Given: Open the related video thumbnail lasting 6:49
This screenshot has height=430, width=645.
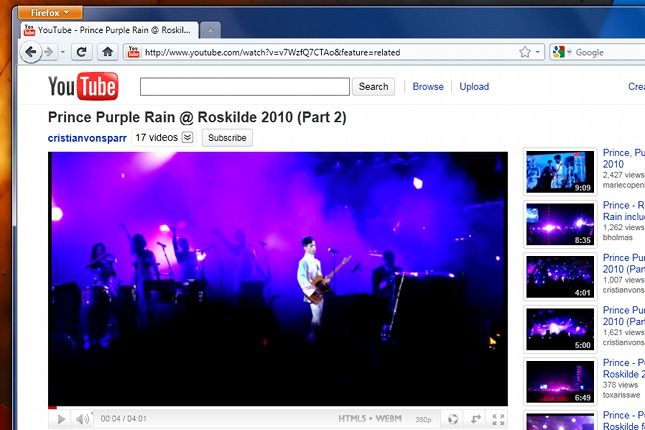Looking at the screenshot, I should [x=560, y=381].
